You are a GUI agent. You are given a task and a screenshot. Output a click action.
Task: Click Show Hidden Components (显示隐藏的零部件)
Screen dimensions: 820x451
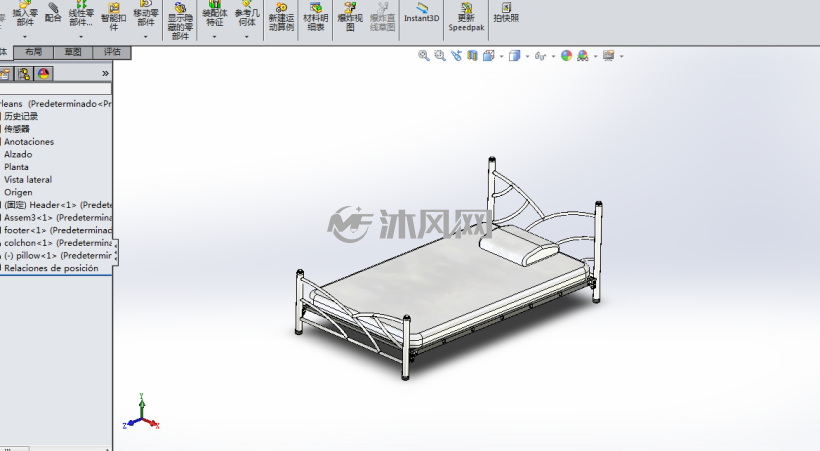point(180,21)
